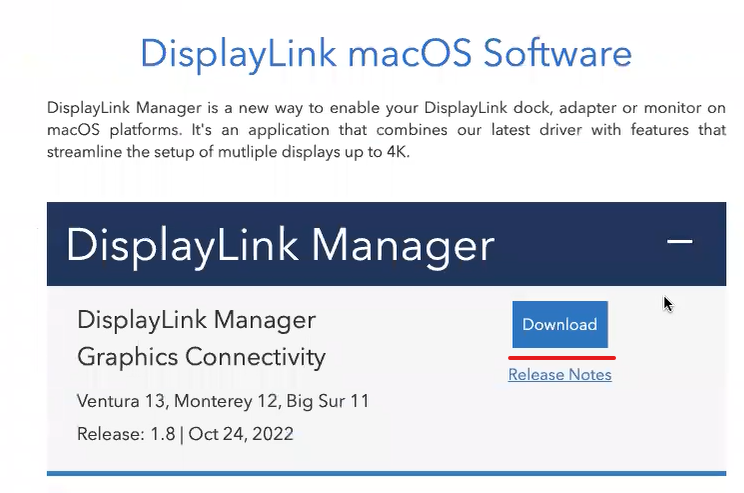Open the Release Notes link
This screenshot has width=744, height=493.
pyautogui.click(x=560, y=375)
